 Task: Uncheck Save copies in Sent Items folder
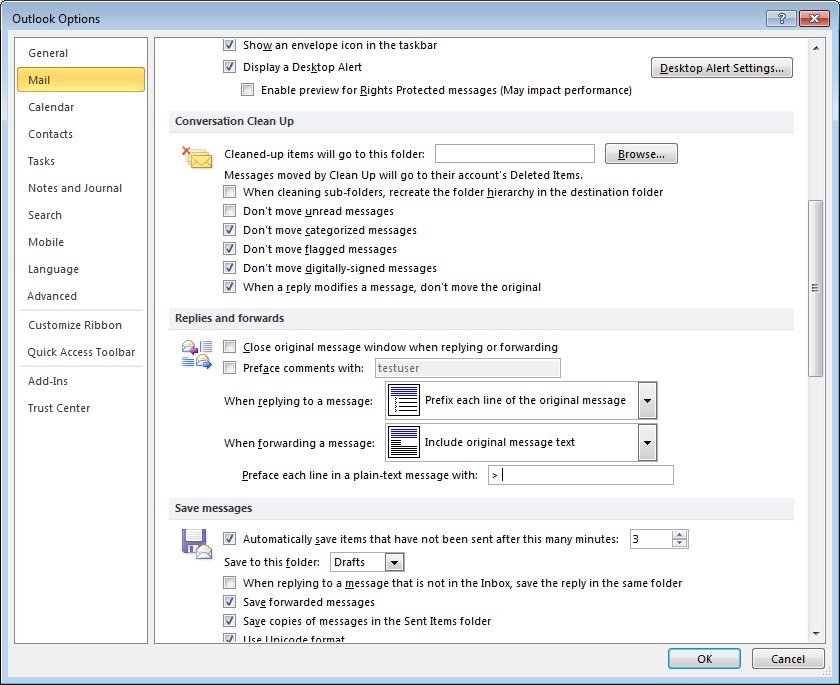[x=229, y=621]
